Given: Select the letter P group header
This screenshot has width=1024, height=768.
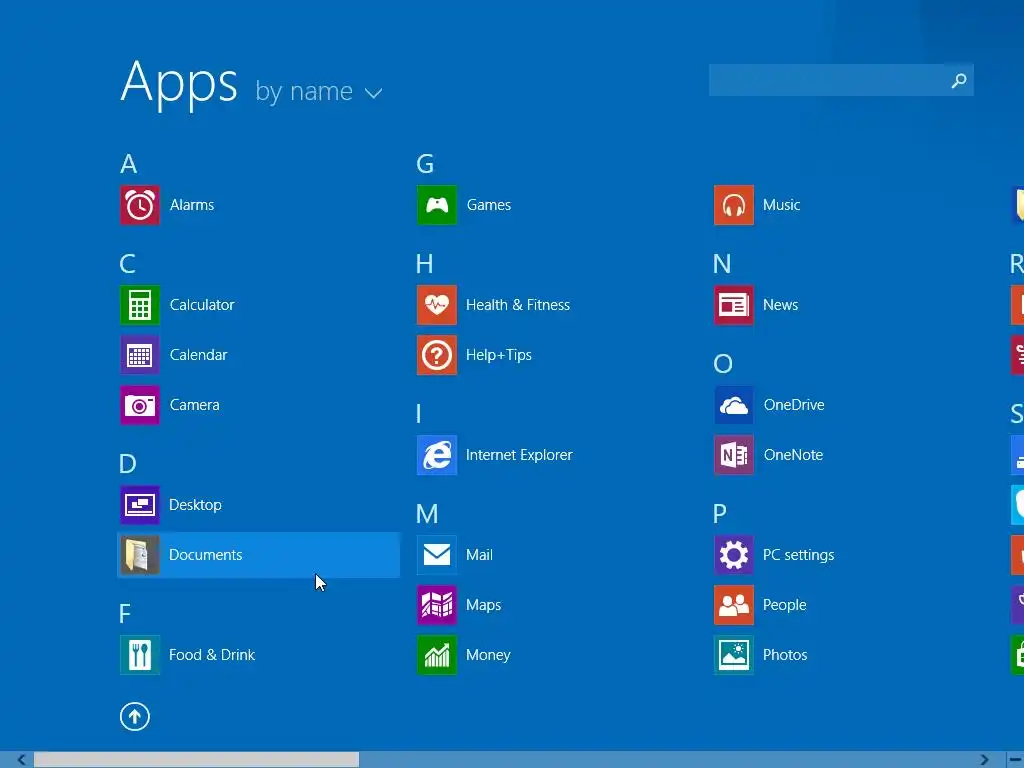Looking at the screenshot, I should 720,514.
